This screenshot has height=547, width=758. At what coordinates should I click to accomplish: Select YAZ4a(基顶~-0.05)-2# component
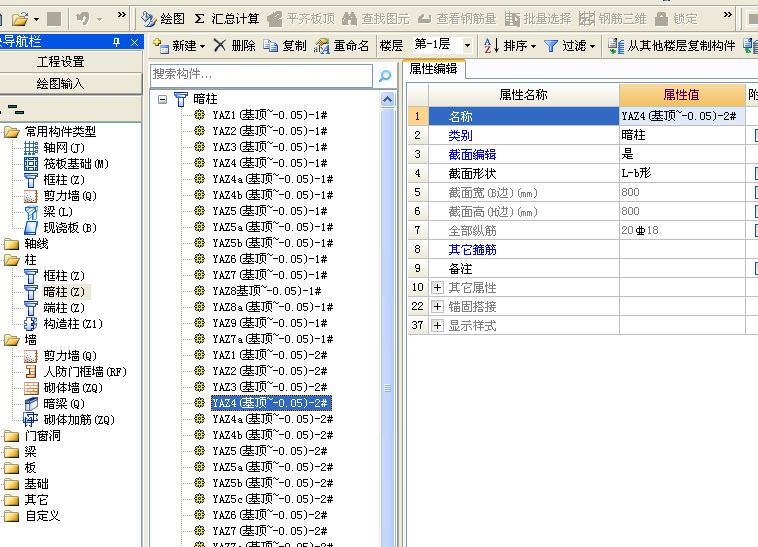[x=273, y=419]
